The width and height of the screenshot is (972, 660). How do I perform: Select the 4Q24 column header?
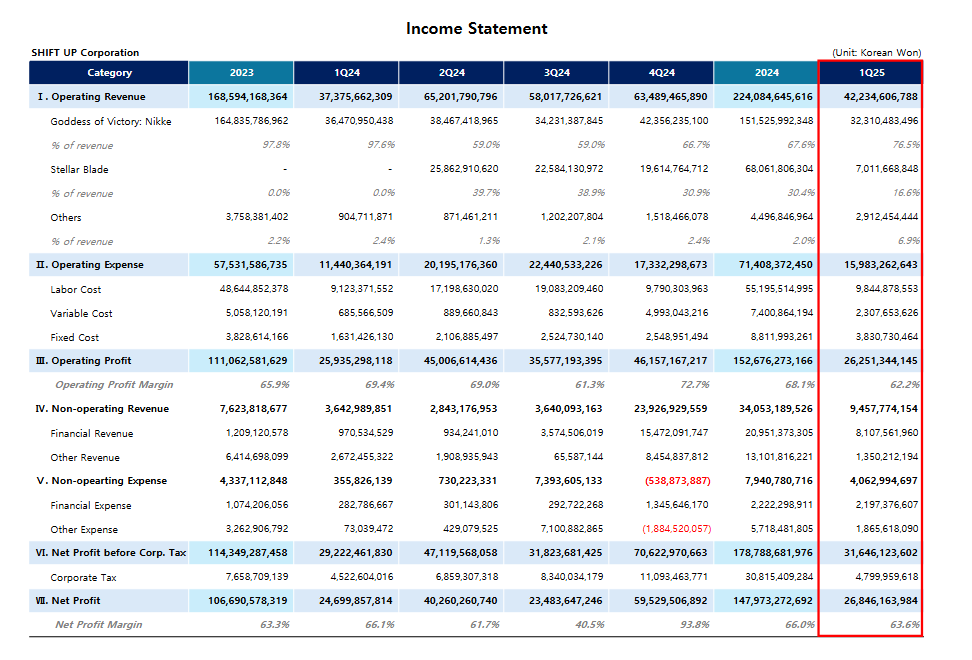pos(661,73)
